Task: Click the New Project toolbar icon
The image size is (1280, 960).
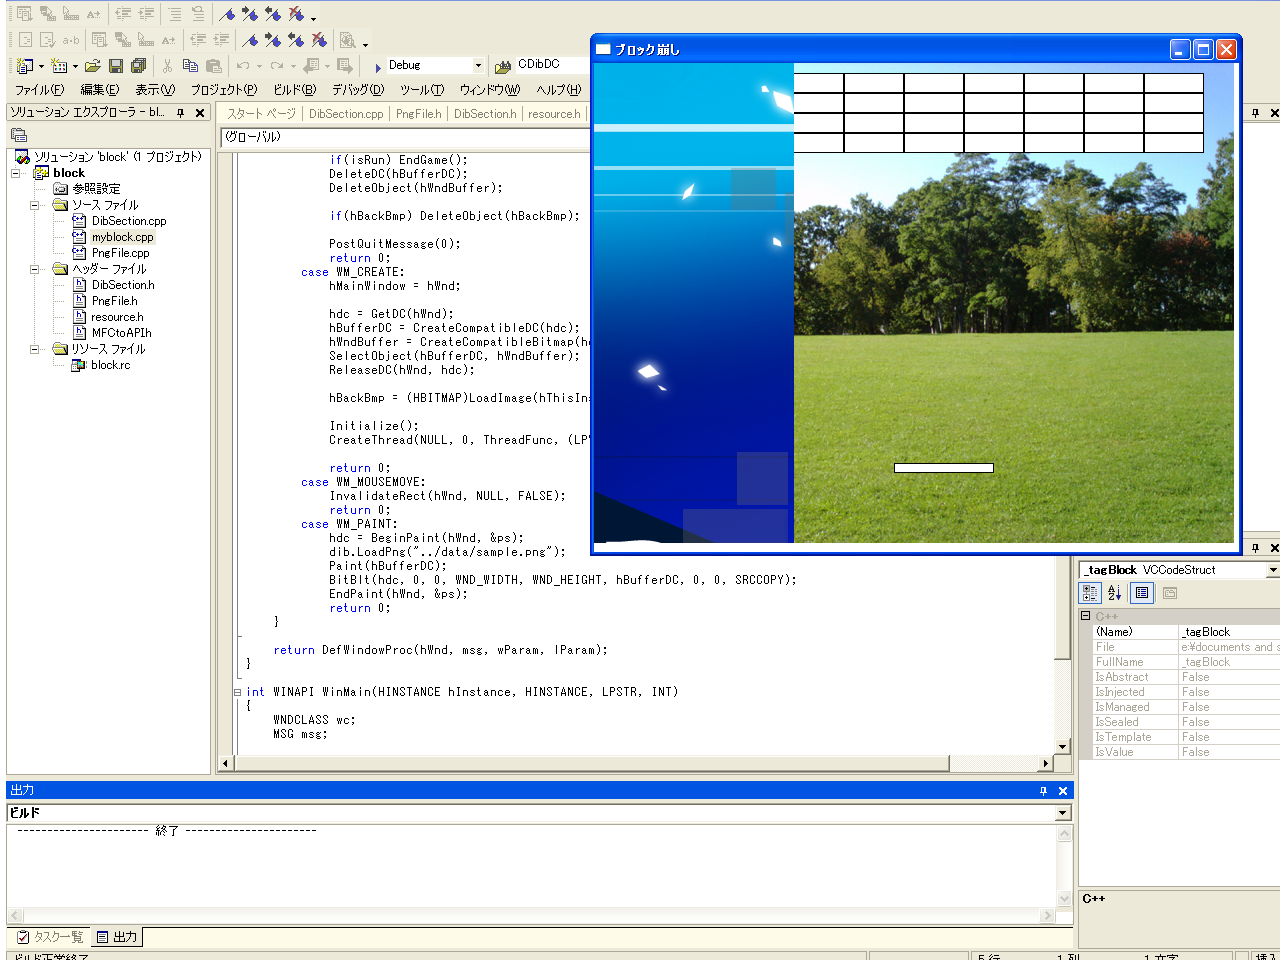Action: point(25,66)
